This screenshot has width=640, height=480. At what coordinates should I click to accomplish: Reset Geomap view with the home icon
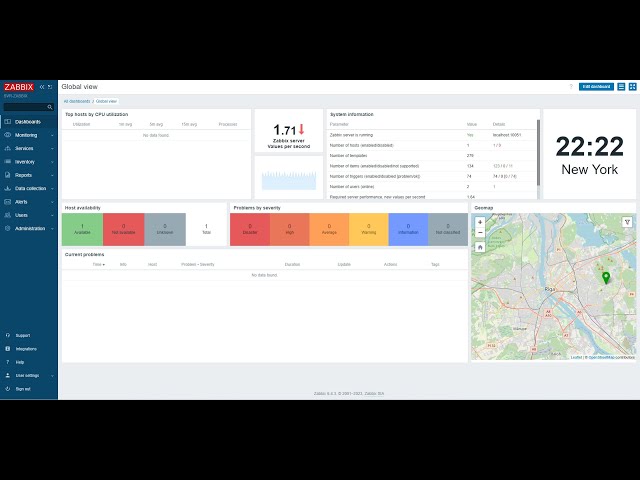pos(480,247)
